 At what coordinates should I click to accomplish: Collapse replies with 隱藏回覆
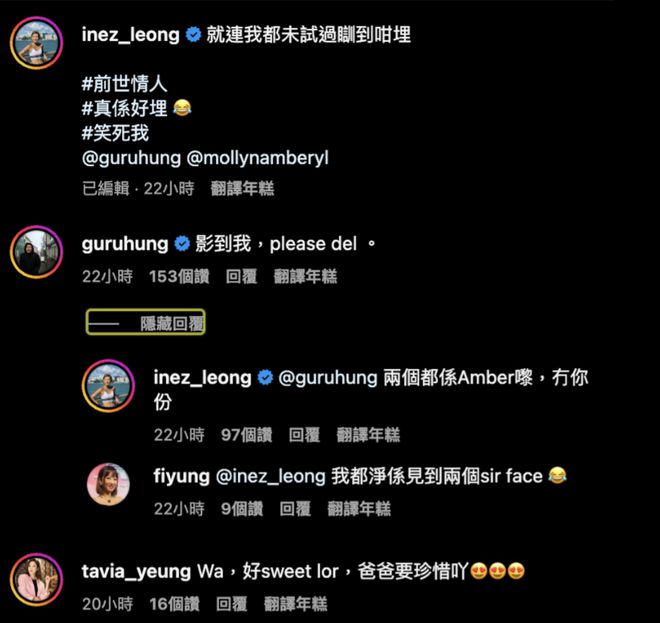146,322
